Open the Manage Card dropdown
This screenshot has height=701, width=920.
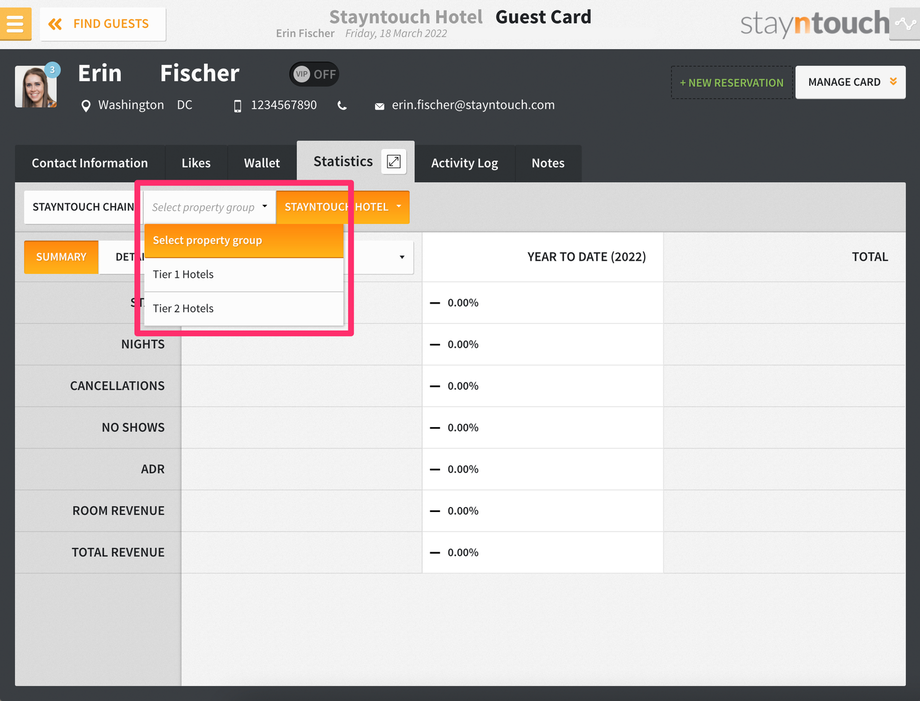point(850,82)
